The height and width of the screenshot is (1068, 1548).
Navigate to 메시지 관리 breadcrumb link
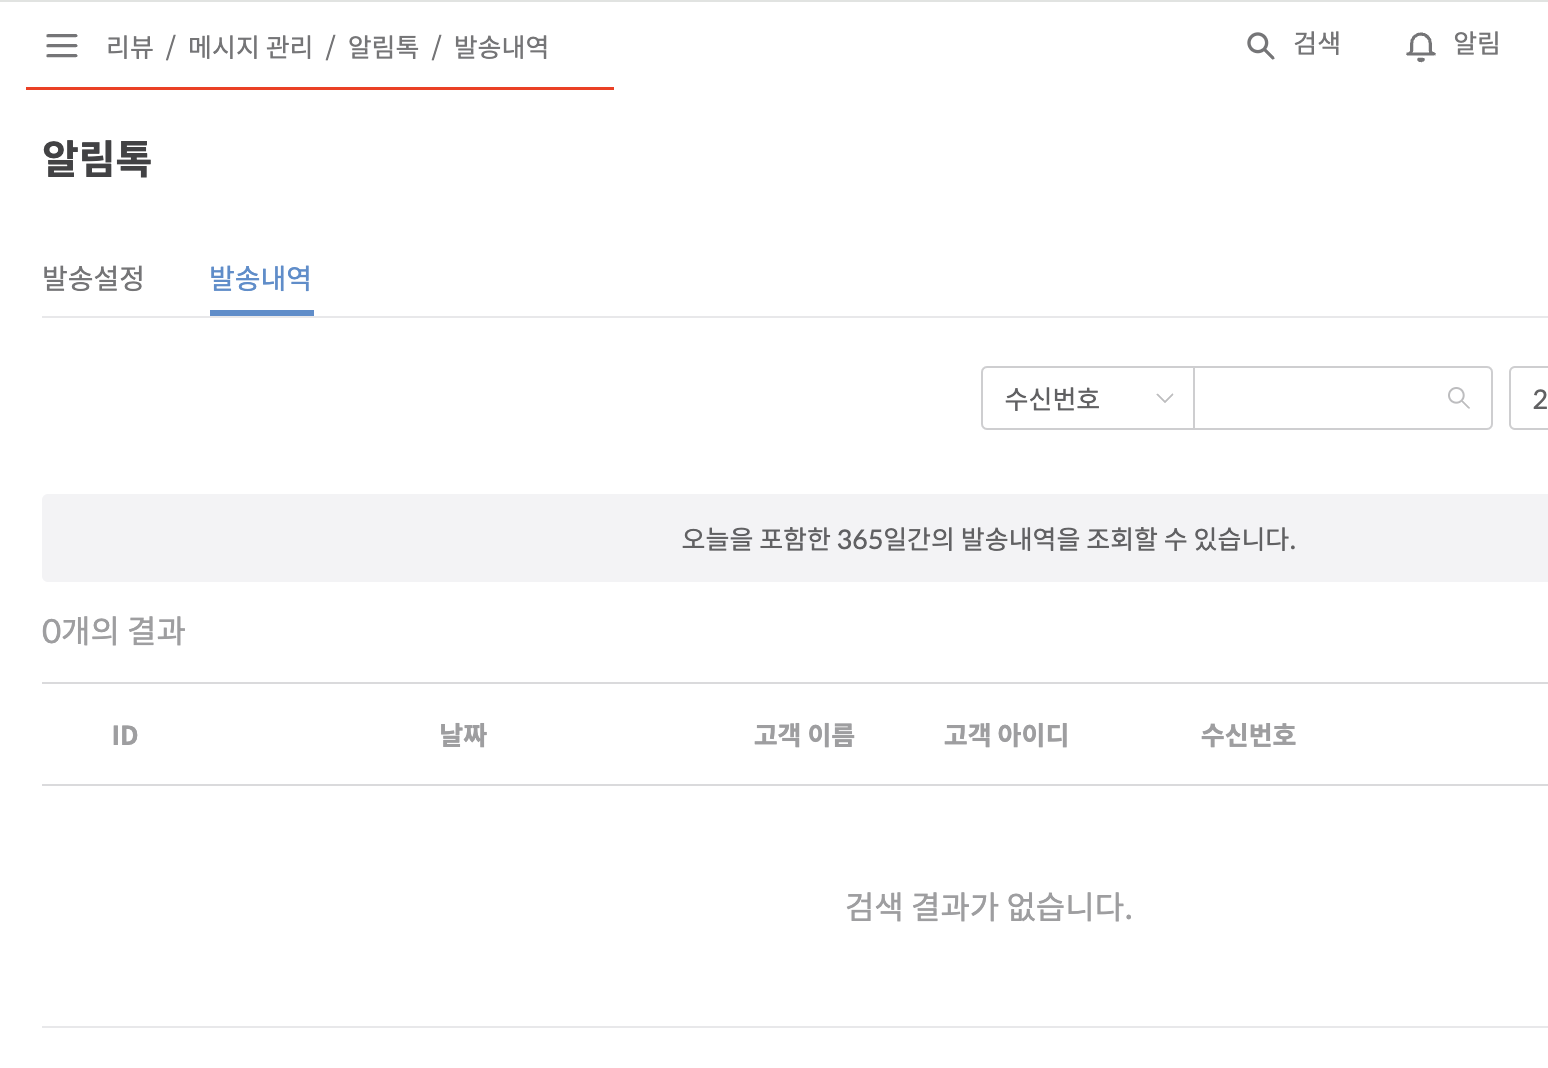tap(250, 47)
